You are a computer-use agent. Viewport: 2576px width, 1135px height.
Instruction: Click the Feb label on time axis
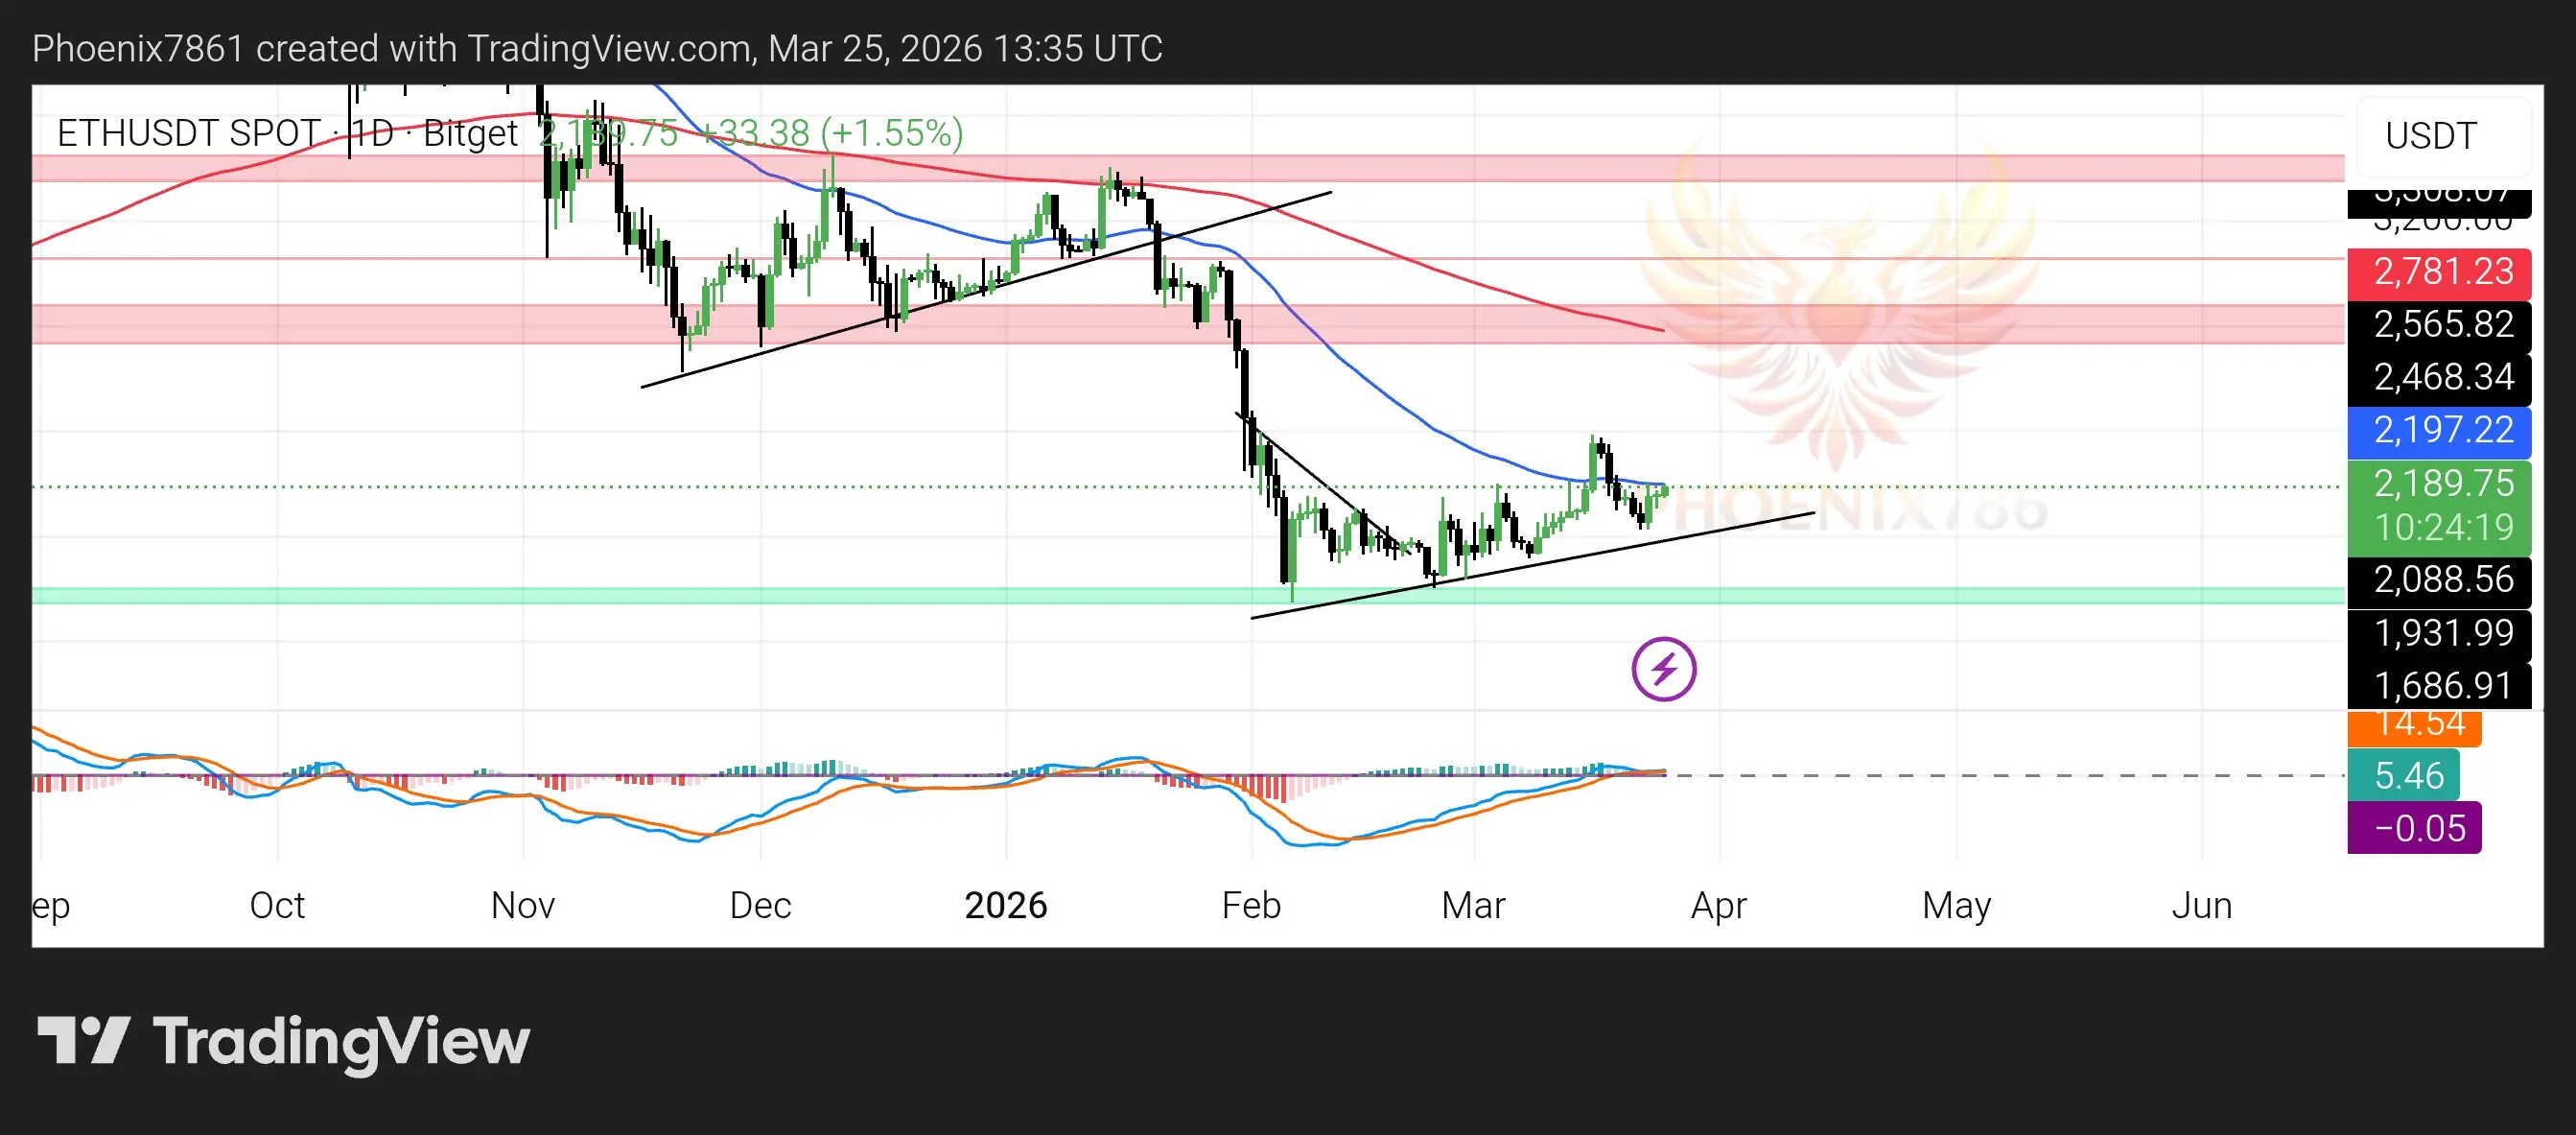pos(1250,906)
